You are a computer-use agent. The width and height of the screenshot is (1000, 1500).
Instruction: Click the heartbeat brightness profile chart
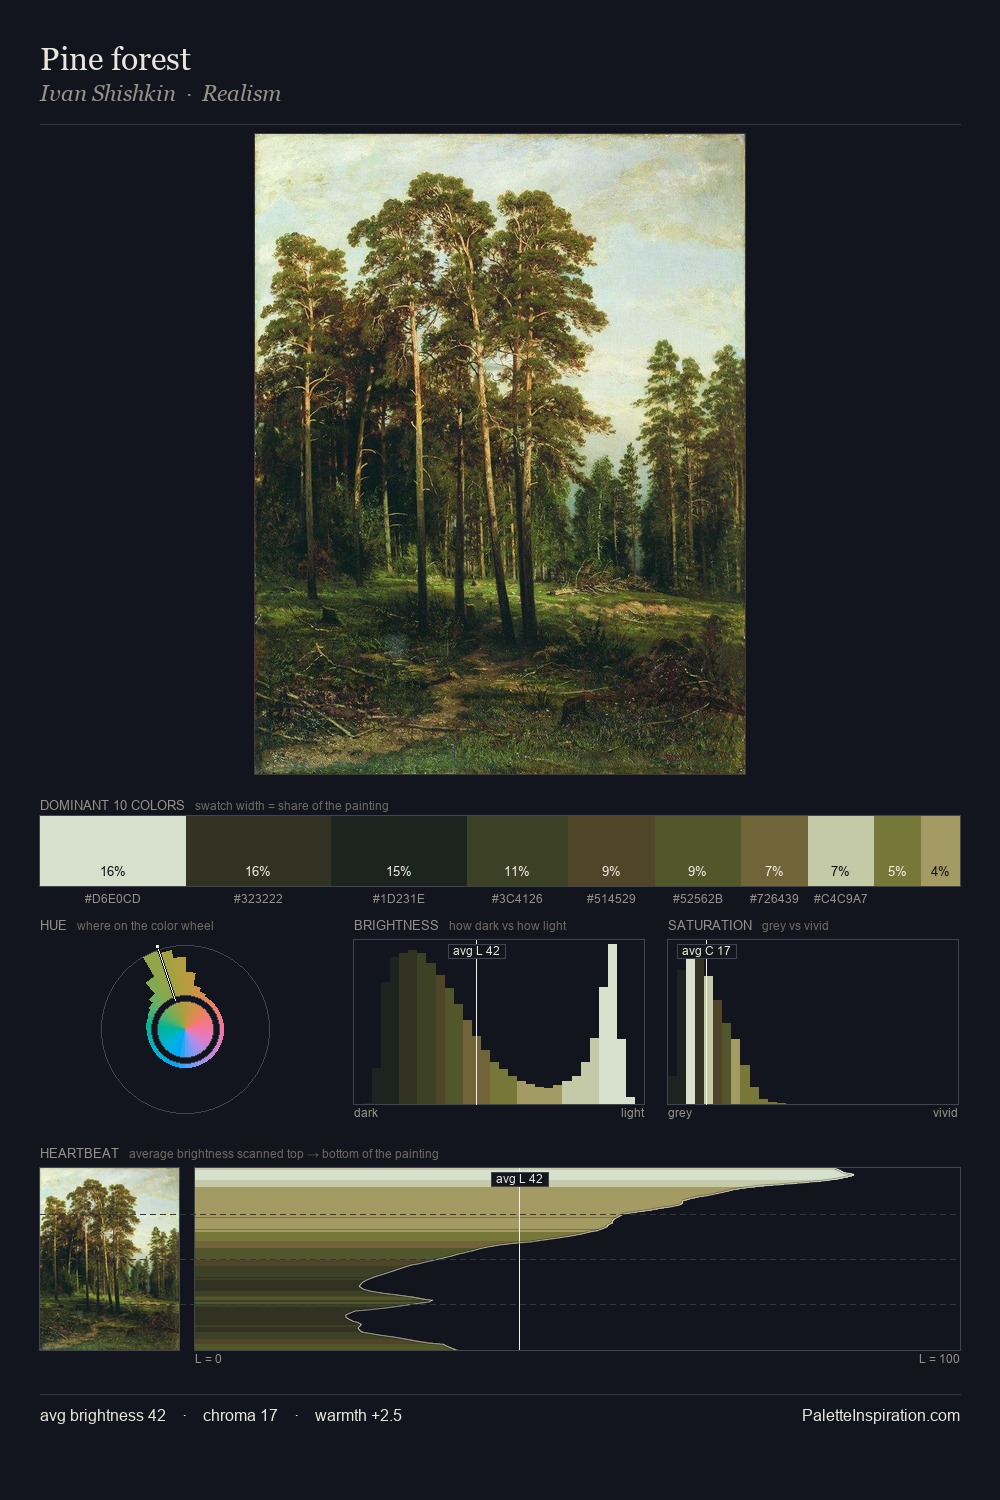[x=577, y=1259]
